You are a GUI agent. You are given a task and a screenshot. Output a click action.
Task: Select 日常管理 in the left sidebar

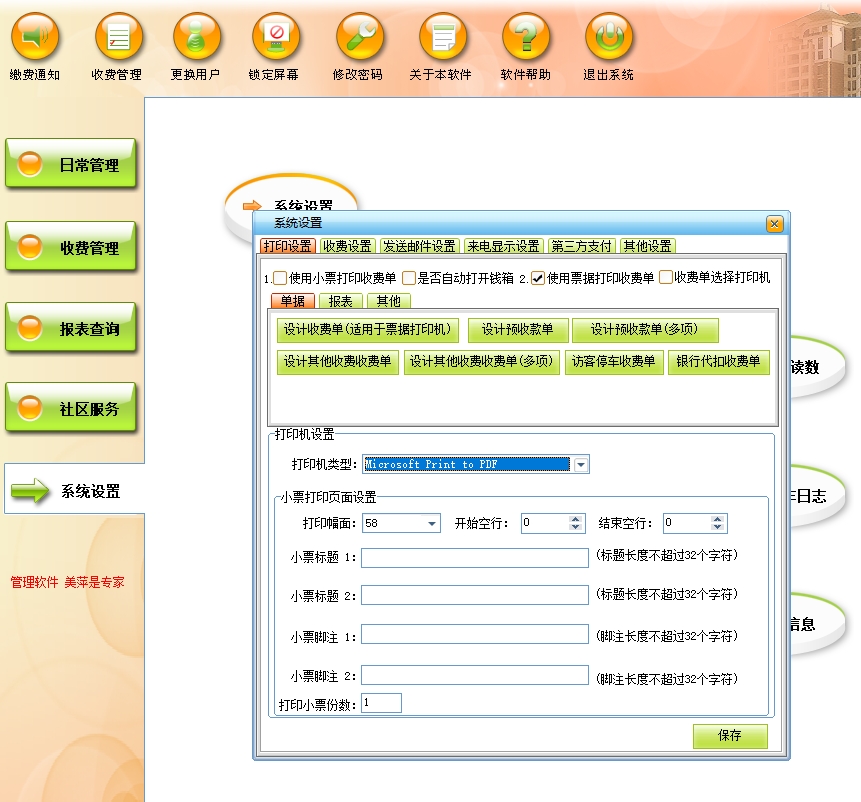click(70, 165)
